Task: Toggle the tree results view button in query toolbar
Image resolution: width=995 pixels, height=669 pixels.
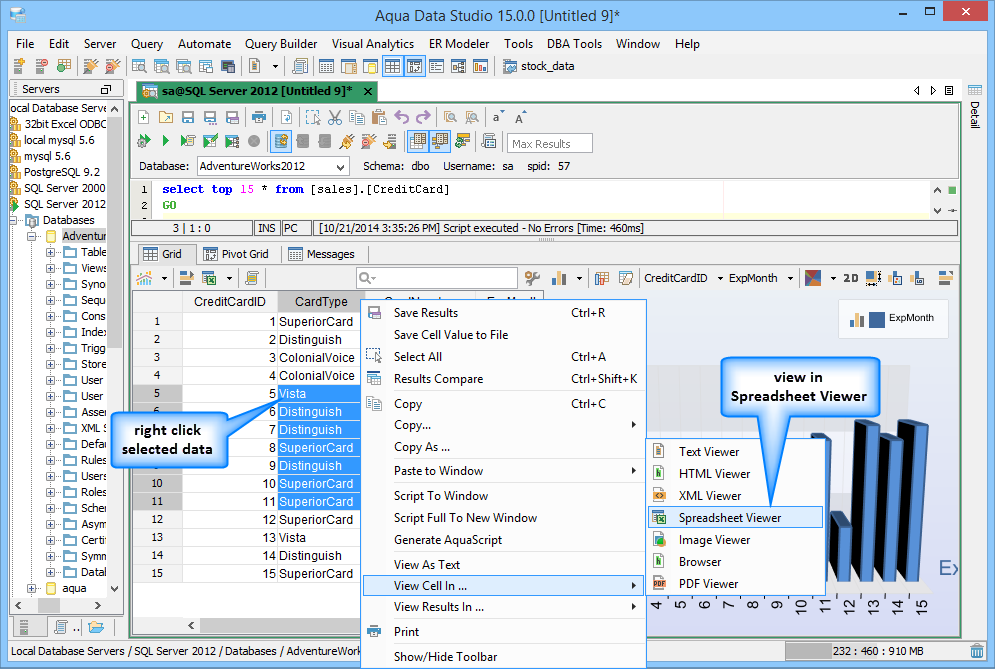Action: tap(440, 141)
